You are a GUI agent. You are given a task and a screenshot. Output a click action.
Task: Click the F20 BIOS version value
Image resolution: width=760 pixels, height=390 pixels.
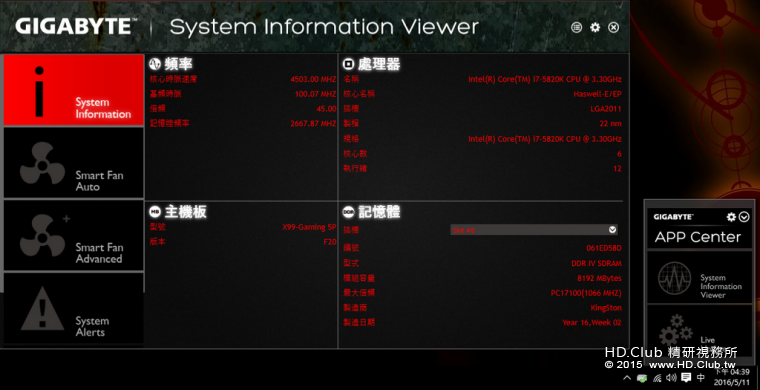coord(330,242)
